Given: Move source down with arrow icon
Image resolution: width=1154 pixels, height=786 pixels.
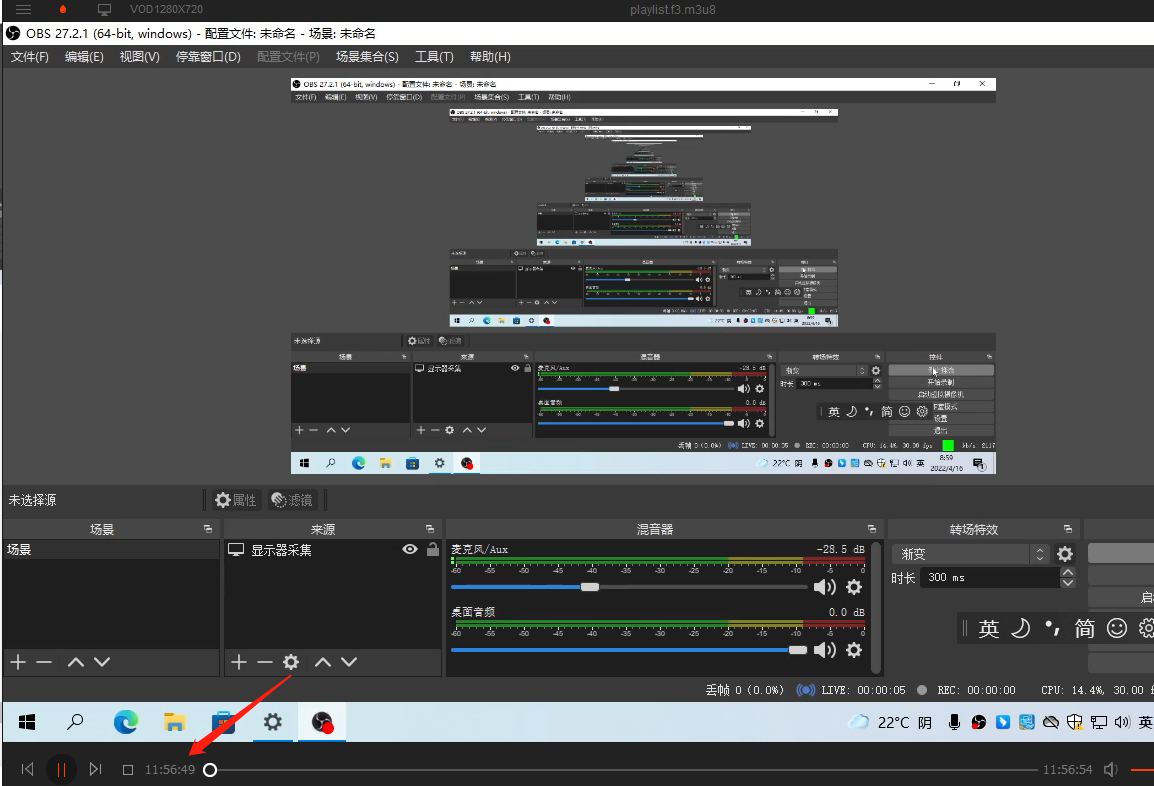Looking at the screenshot, I should click(349, 662).
